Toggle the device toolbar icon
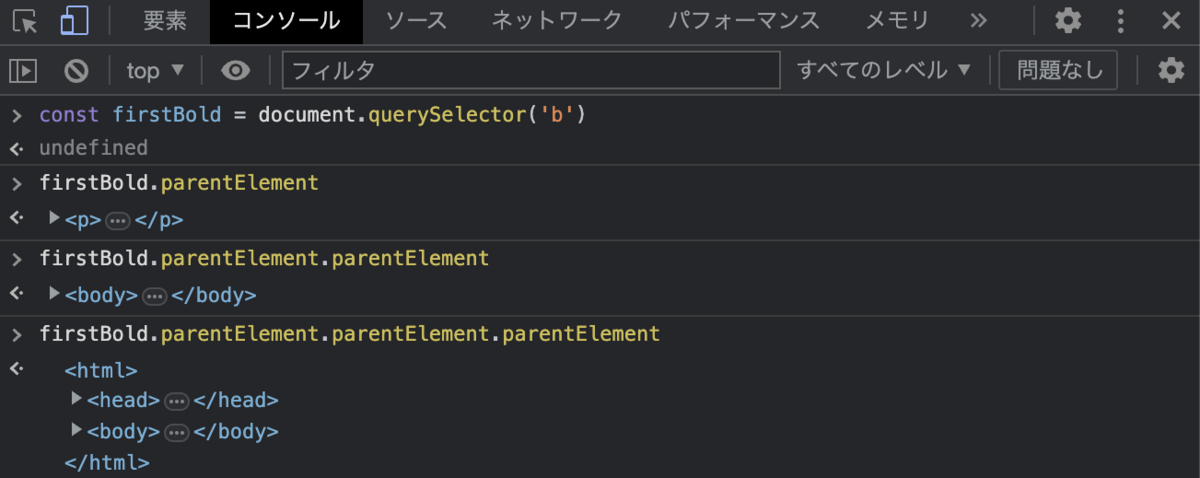Viewport: 1200px width, 478px height. point(74,20)
